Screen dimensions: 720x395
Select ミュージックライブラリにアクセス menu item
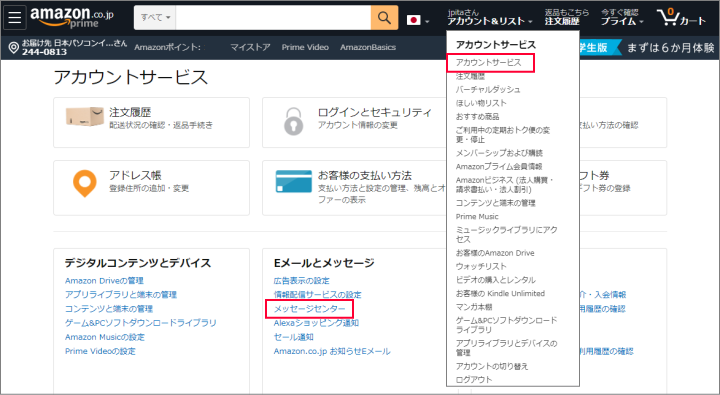(506, 235)
